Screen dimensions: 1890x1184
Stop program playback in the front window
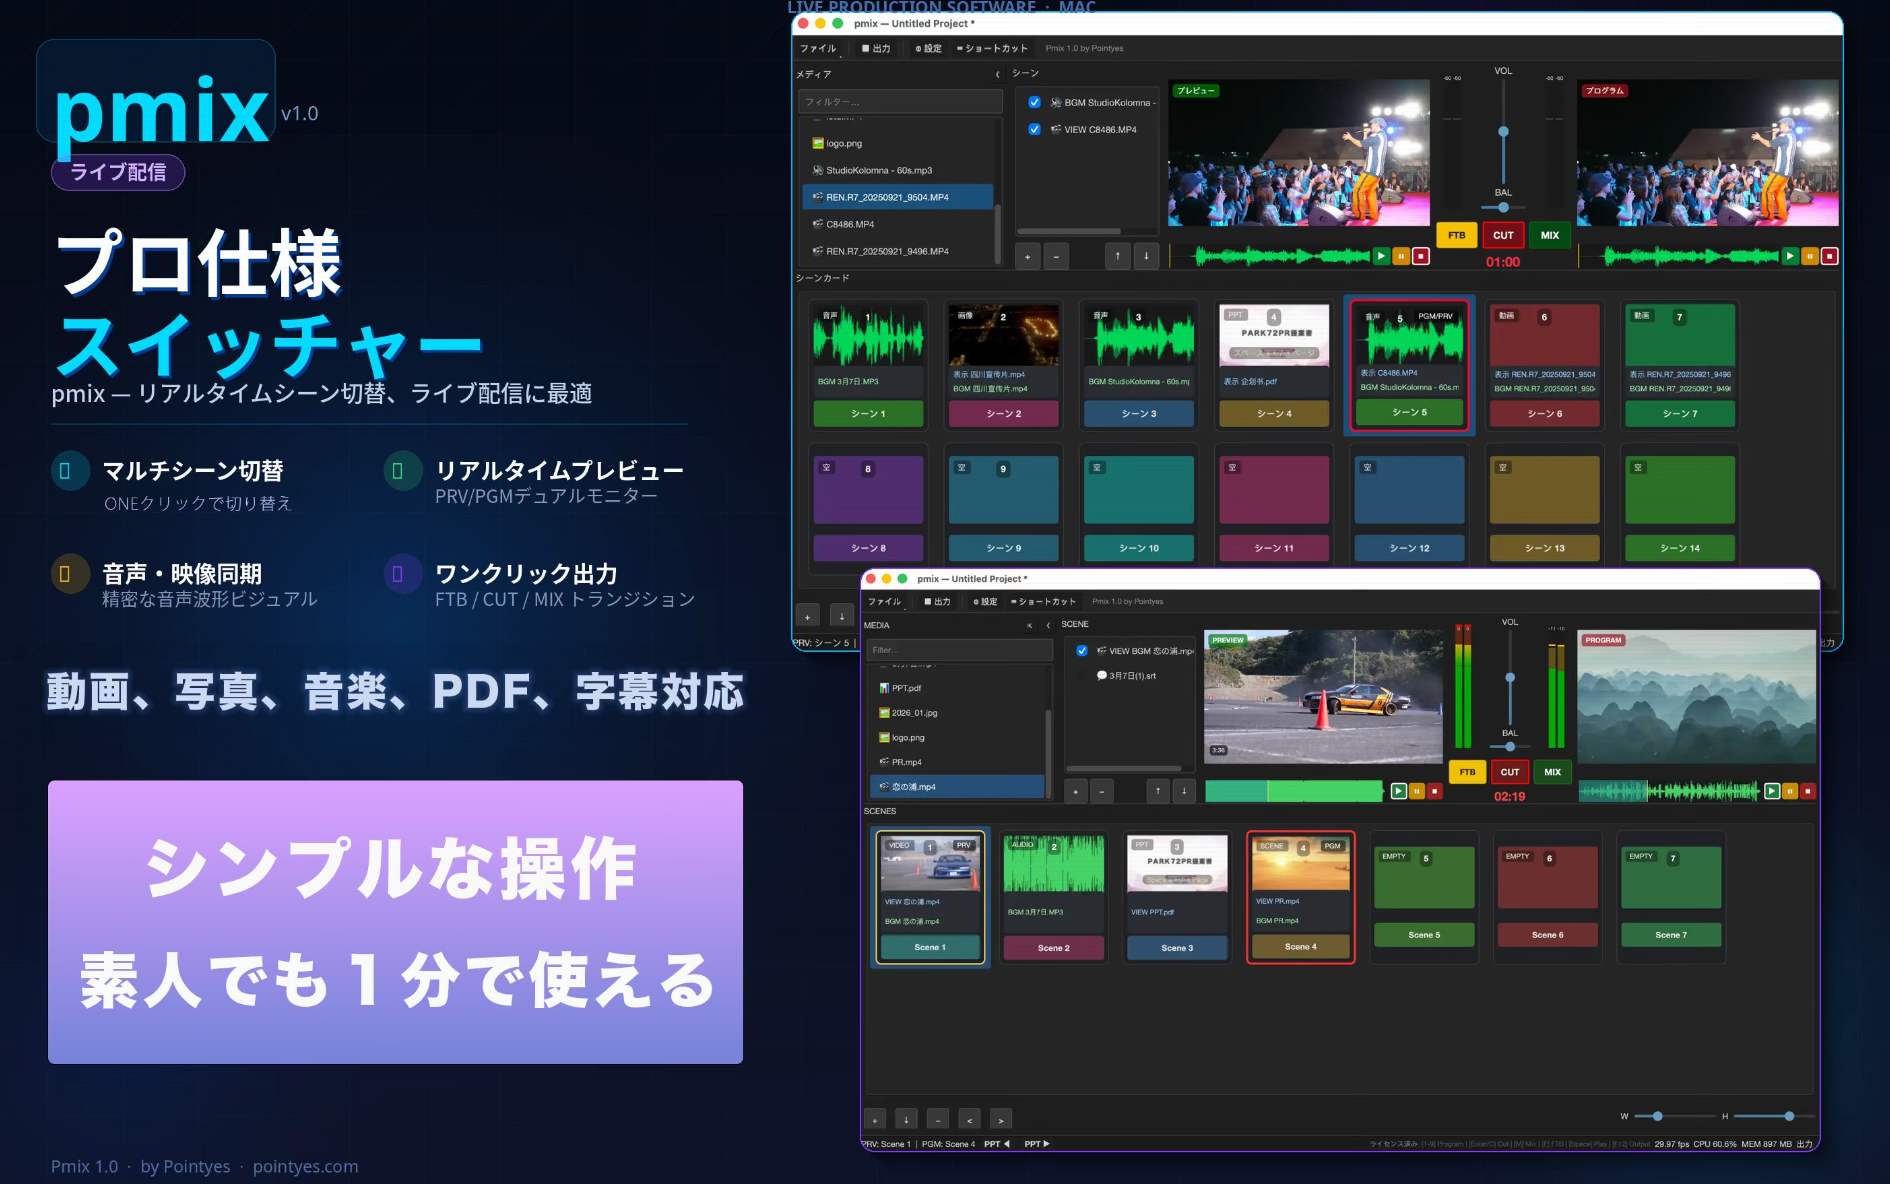pyautogui.click(x=1808, y=791)
